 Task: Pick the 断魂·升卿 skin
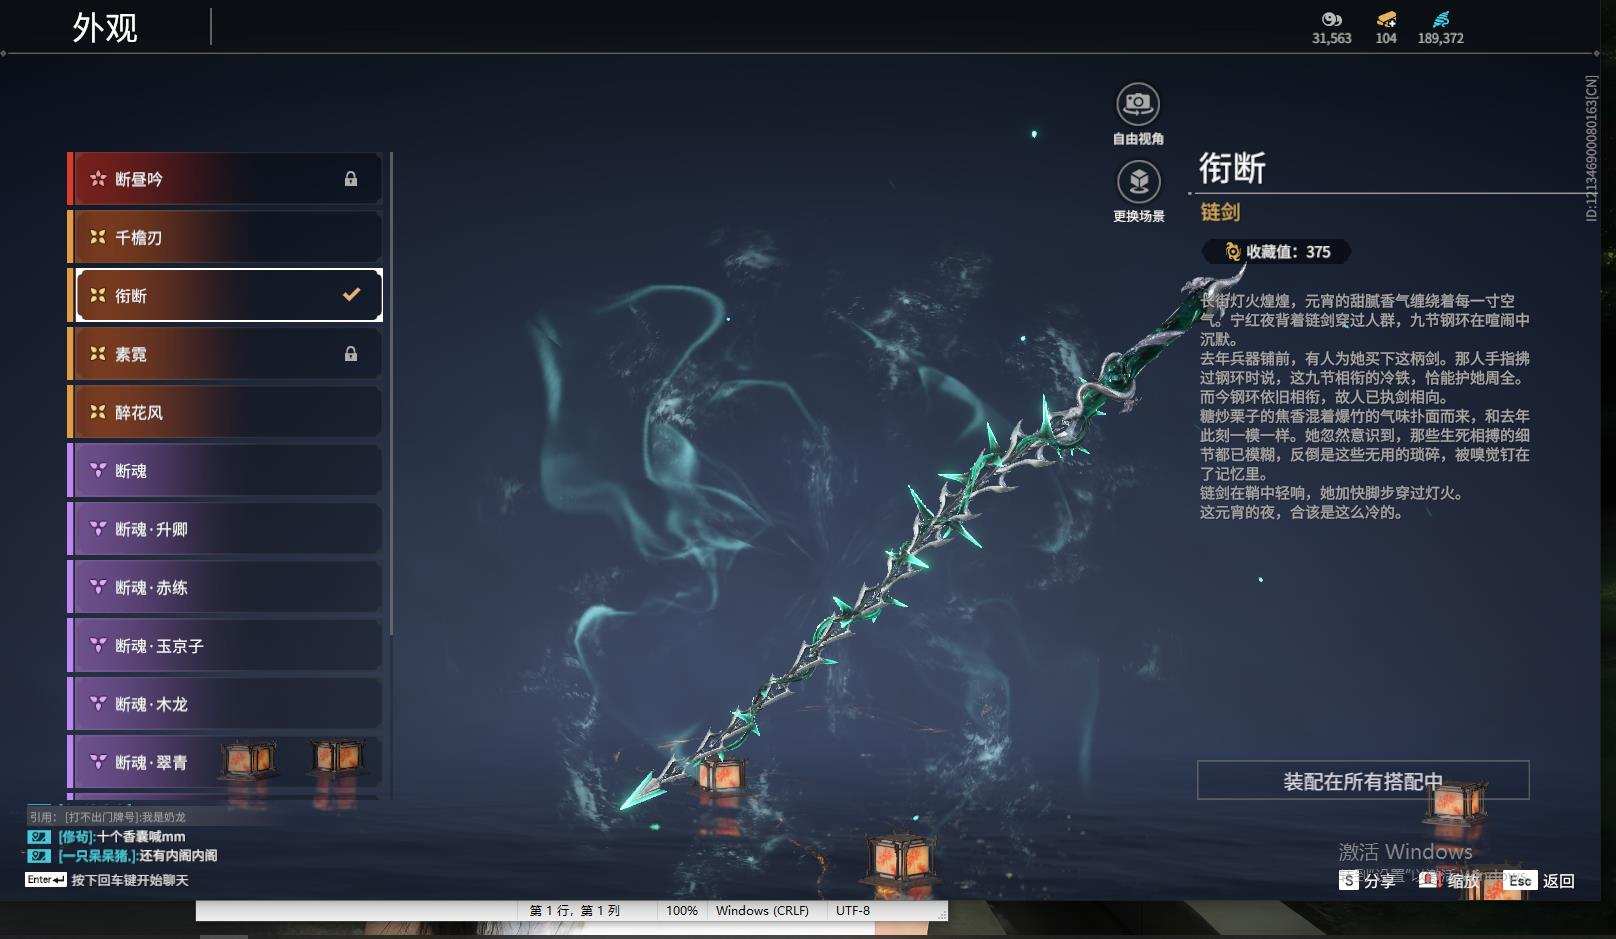225,529
